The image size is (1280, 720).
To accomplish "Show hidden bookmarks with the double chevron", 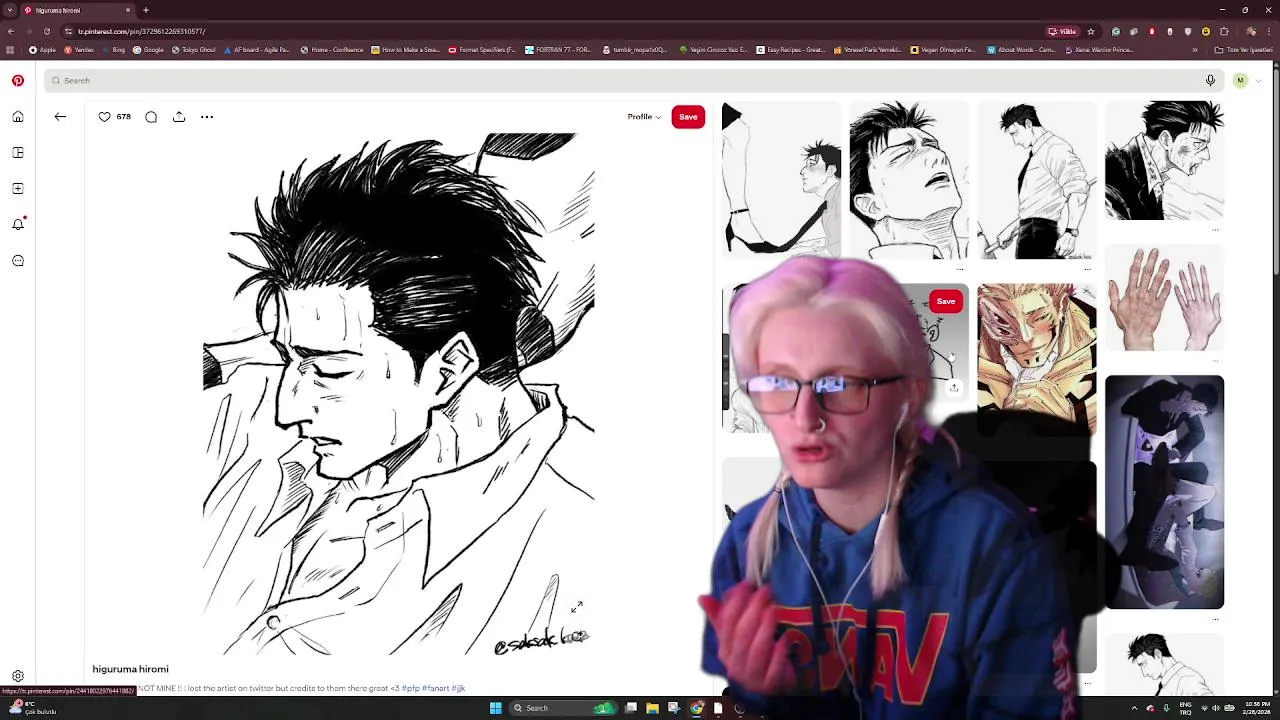I will click(1194, 50).
